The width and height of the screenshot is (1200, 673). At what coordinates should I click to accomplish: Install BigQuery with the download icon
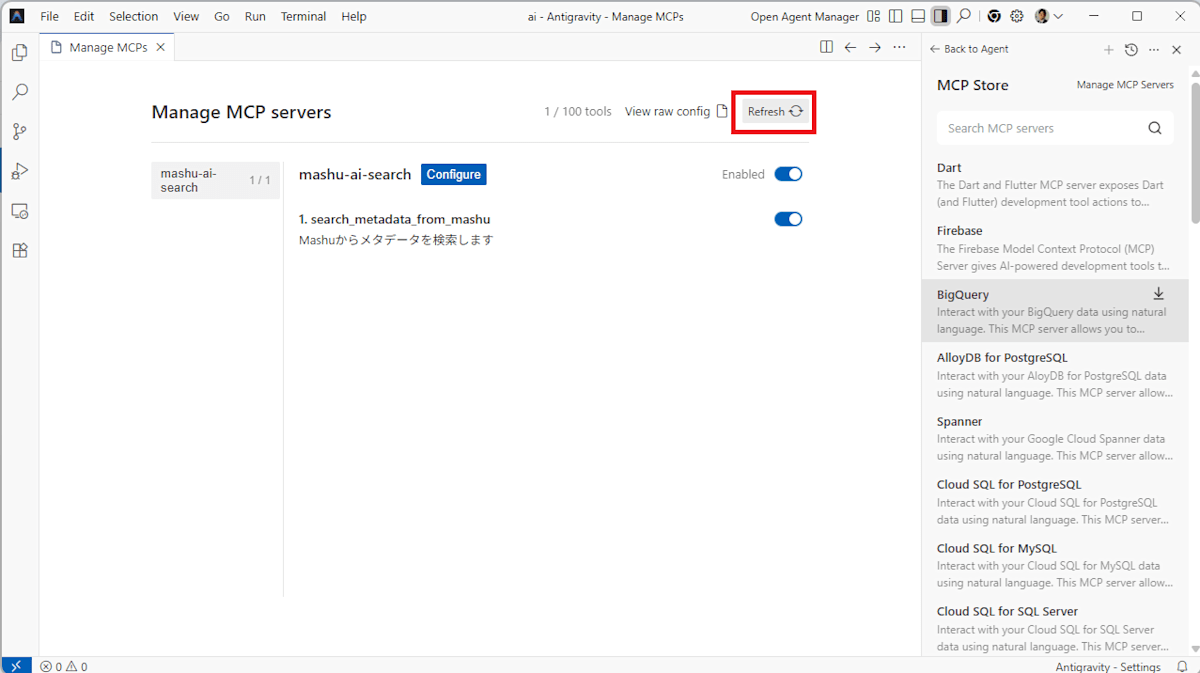point(1159,294)
